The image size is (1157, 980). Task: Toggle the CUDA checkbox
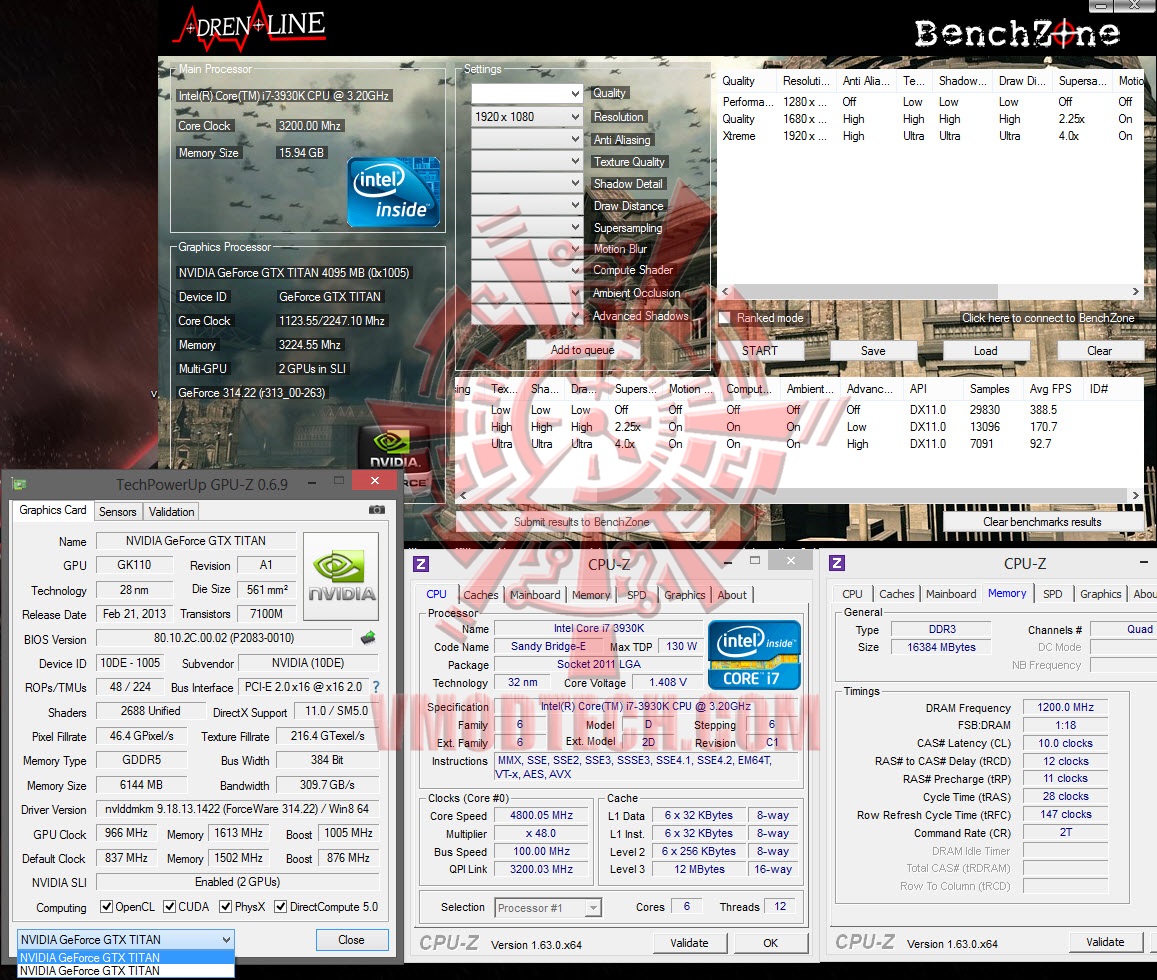point(170,906)
